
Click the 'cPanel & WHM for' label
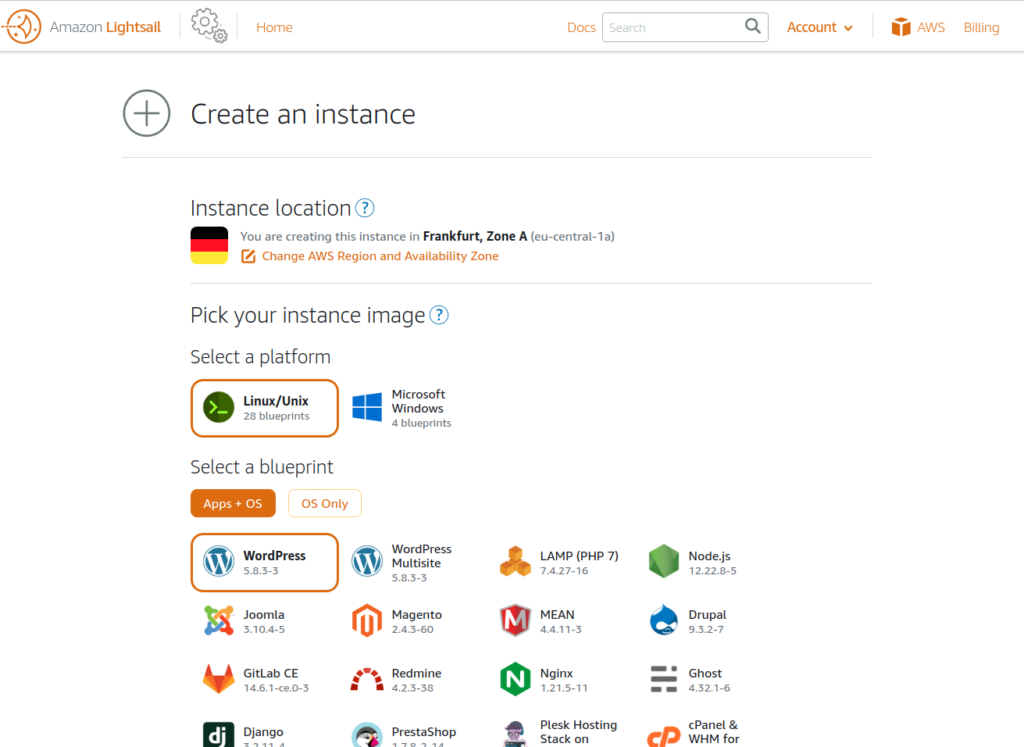tap(714, 732)
